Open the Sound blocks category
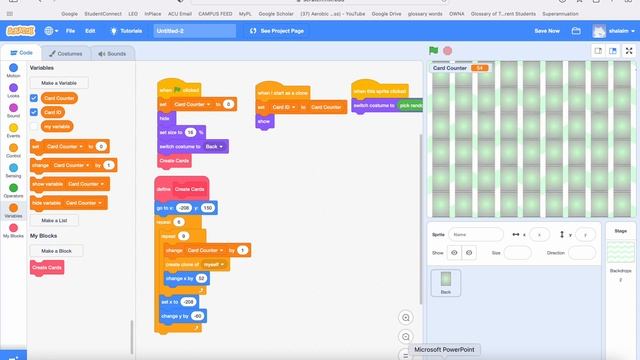Viewport: 640px width, 360px height. (13, 110)
